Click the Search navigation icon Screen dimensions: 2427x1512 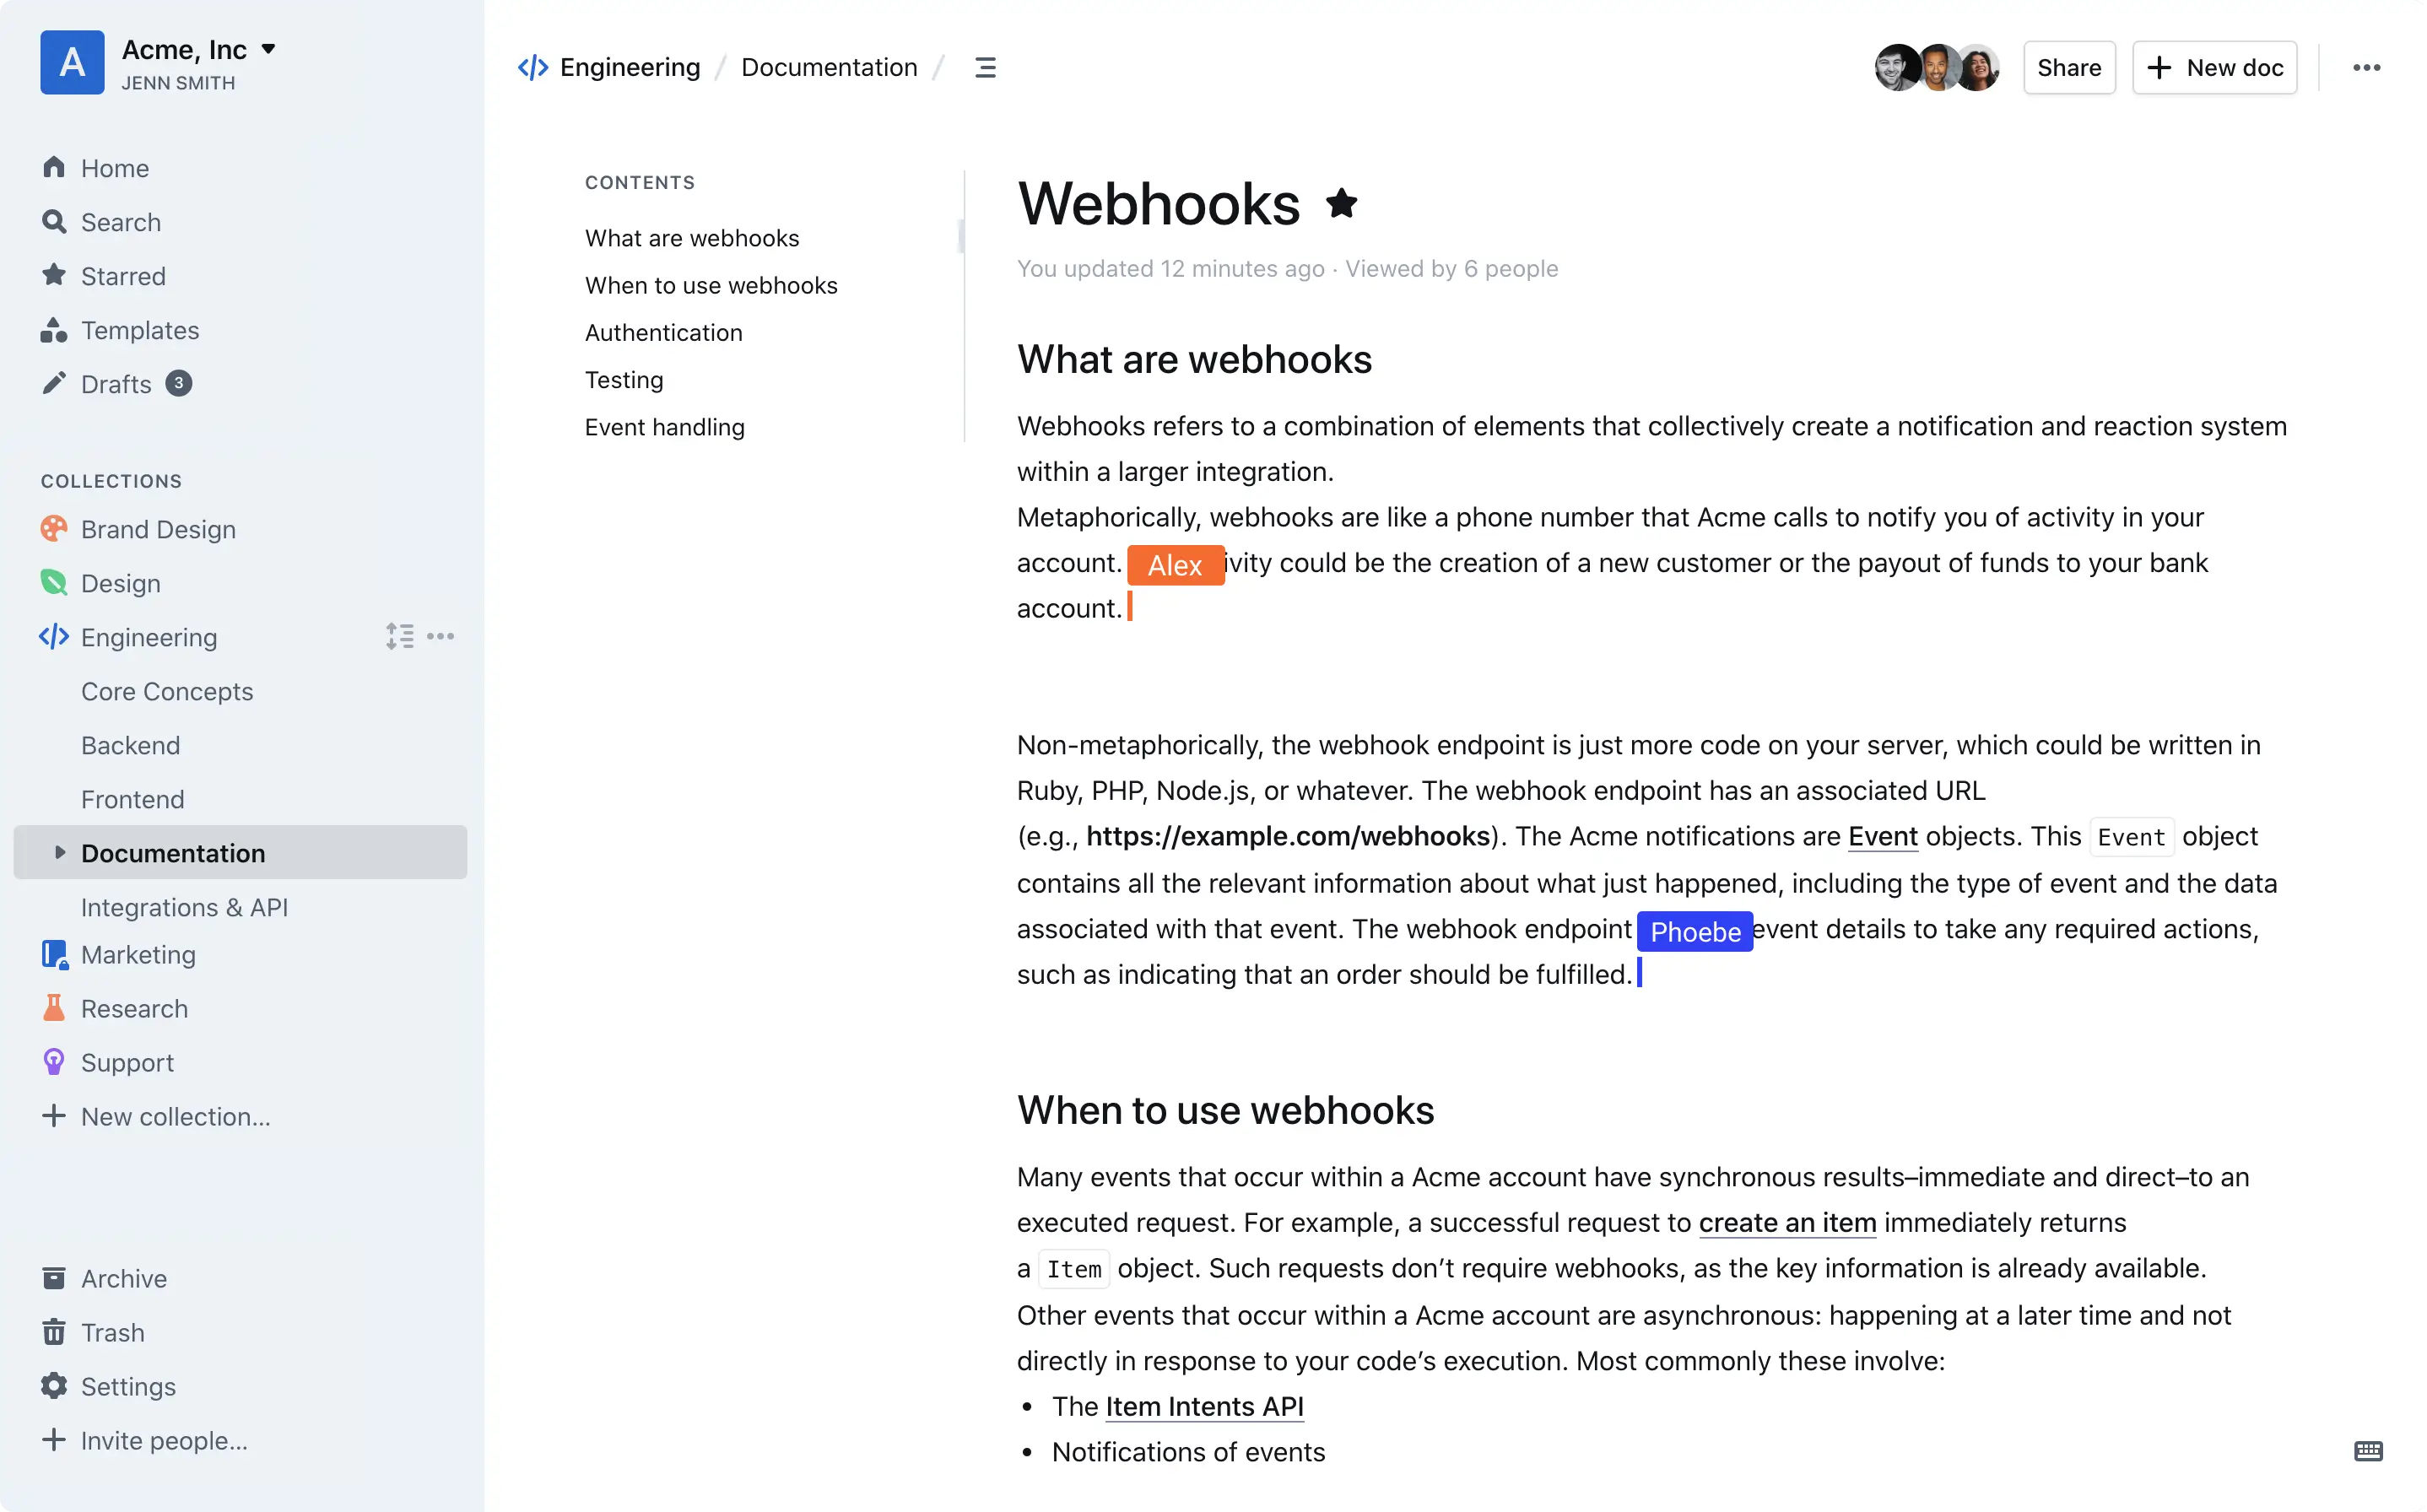pyautogui.click(x=52, y=221)
